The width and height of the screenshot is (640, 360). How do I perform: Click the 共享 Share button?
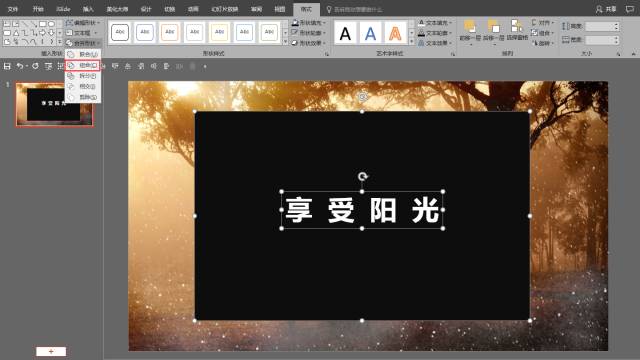coord(607,9)
